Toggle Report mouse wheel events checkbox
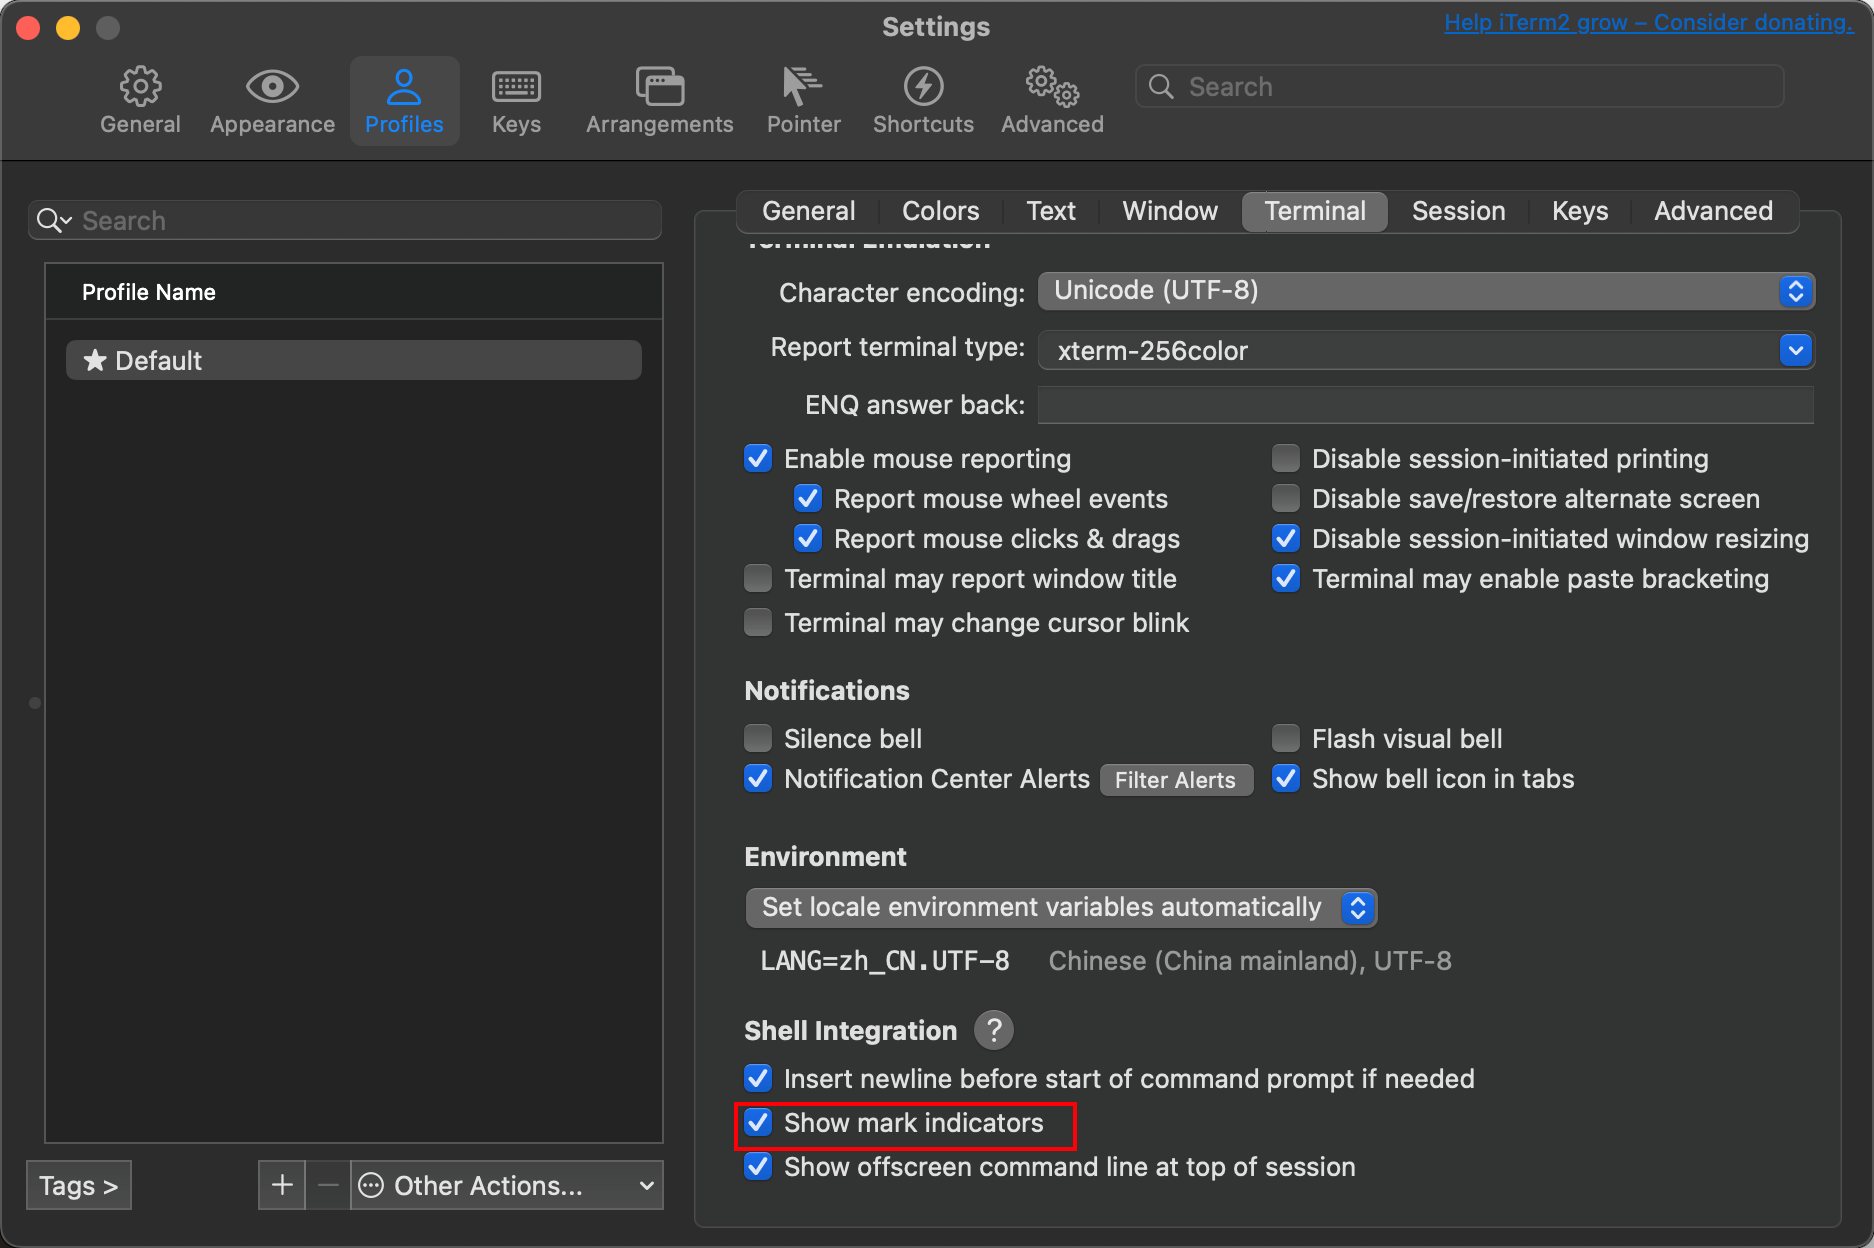This screenshot has width=1874, height=1248. 808,499
